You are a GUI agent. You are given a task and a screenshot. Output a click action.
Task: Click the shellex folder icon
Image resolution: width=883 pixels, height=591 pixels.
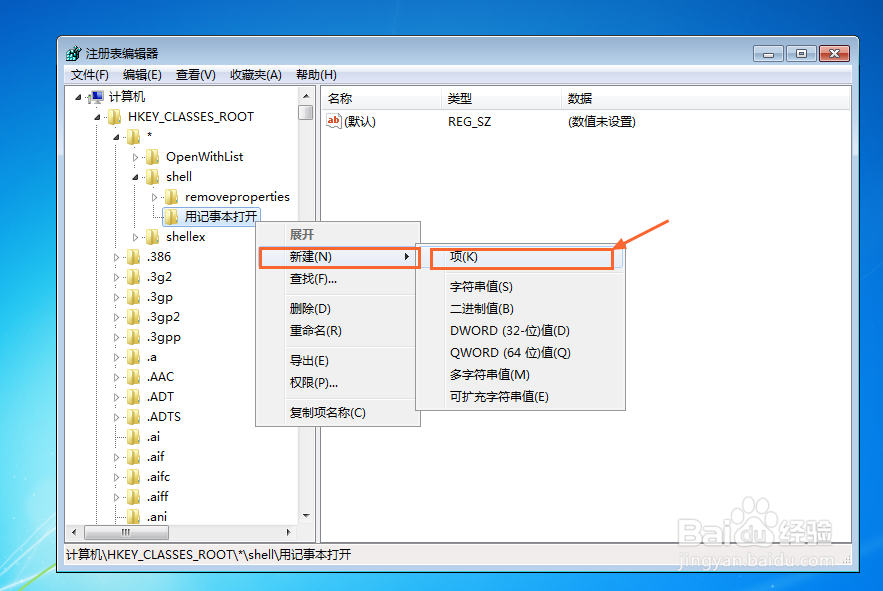point(152,237)
